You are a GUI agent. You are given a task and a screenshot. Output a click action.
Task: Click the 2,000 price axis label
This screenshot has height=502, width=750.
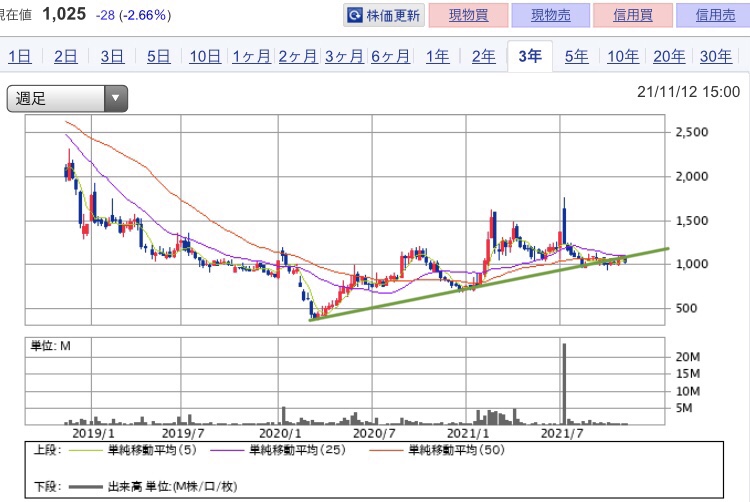(x=692, y=176)
